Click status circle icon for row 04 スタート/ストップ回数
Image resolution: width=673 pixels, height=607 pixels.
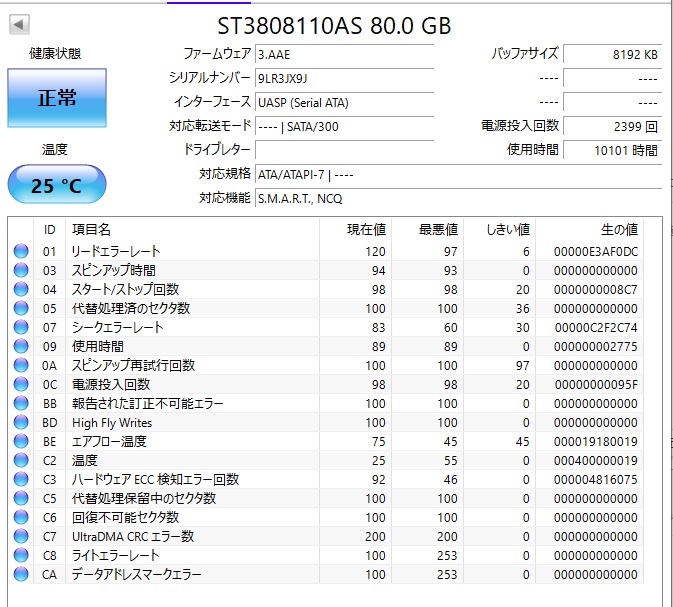coord(21,289)
